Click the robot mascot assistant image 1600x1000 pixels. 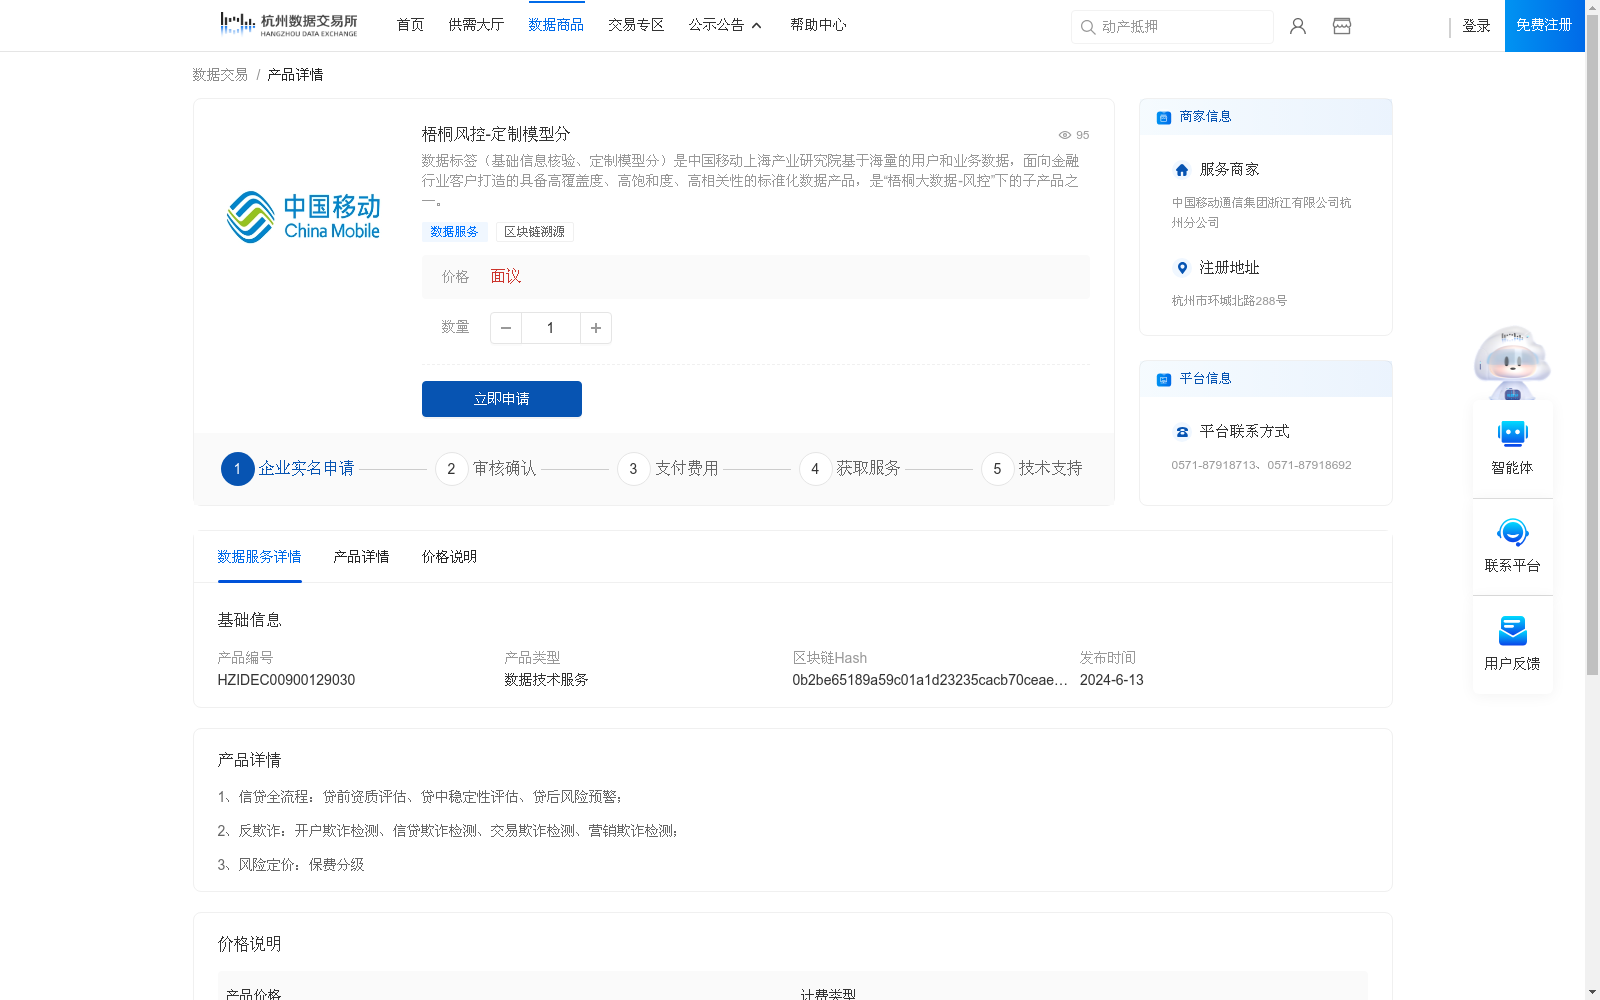[1512, 363]
